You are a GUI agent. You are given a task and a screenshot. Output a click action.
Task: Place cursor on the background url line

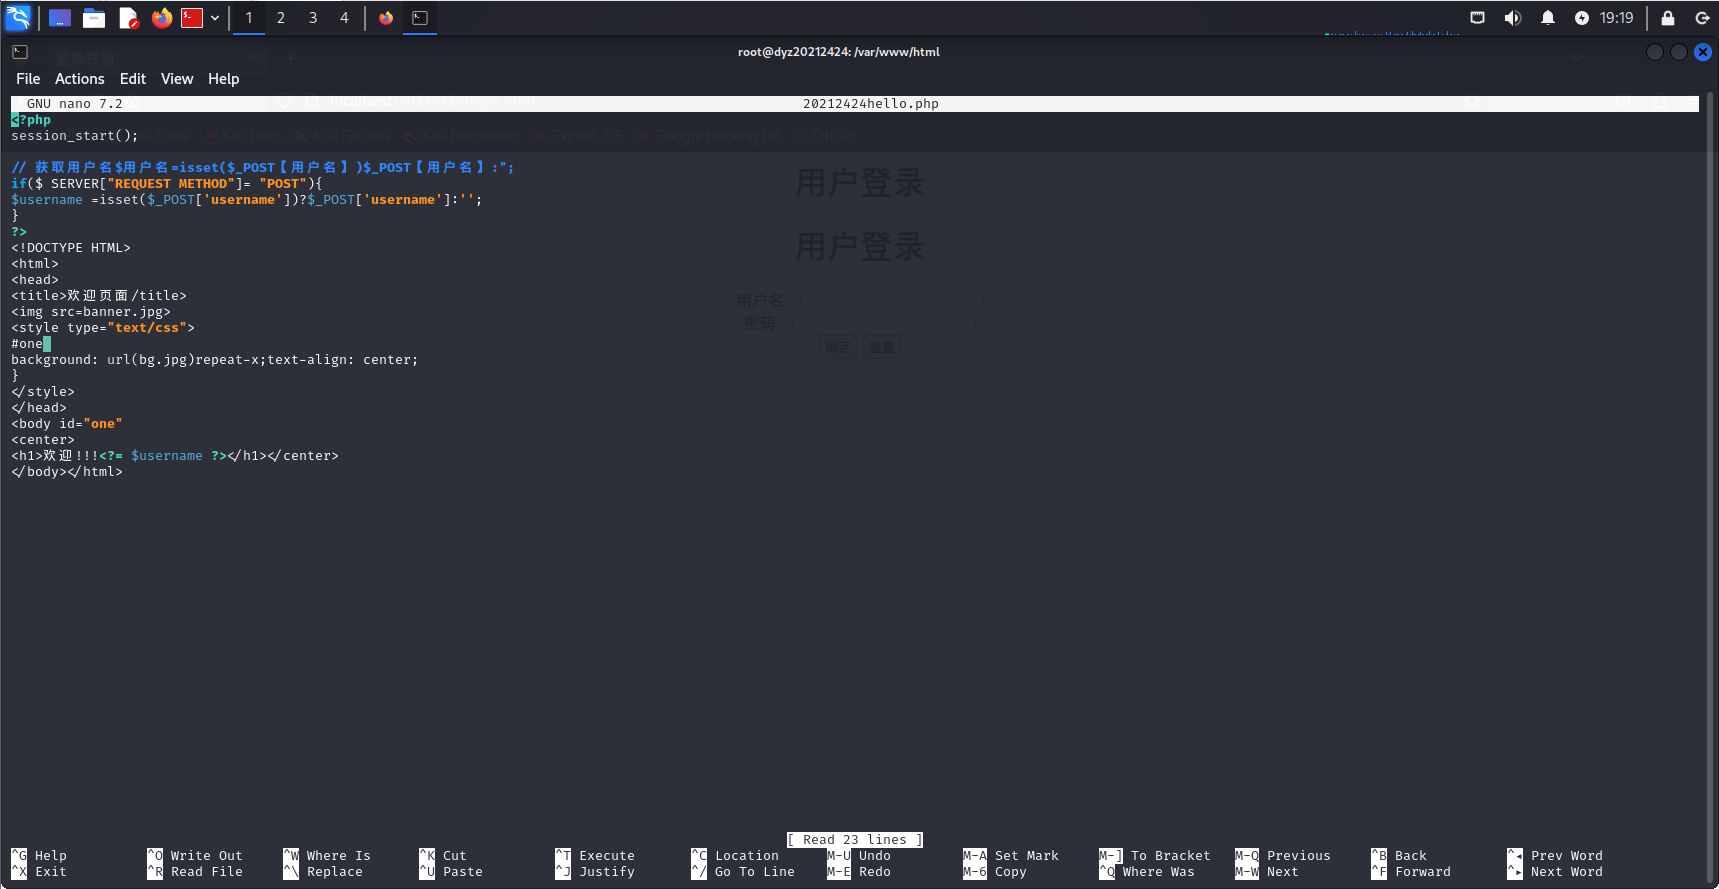point(215,360)
